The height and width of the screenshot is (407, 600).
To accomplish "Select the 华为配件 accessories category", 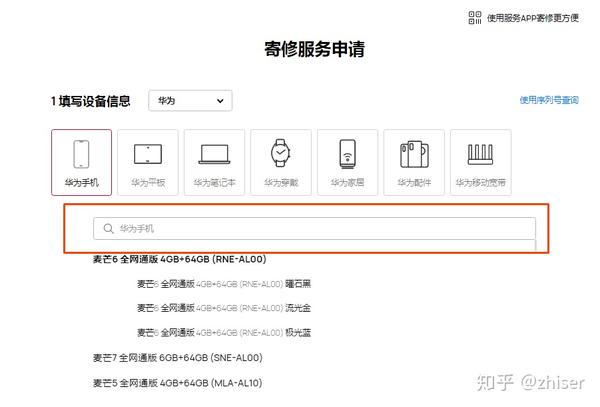I will (x=414, y=162).
